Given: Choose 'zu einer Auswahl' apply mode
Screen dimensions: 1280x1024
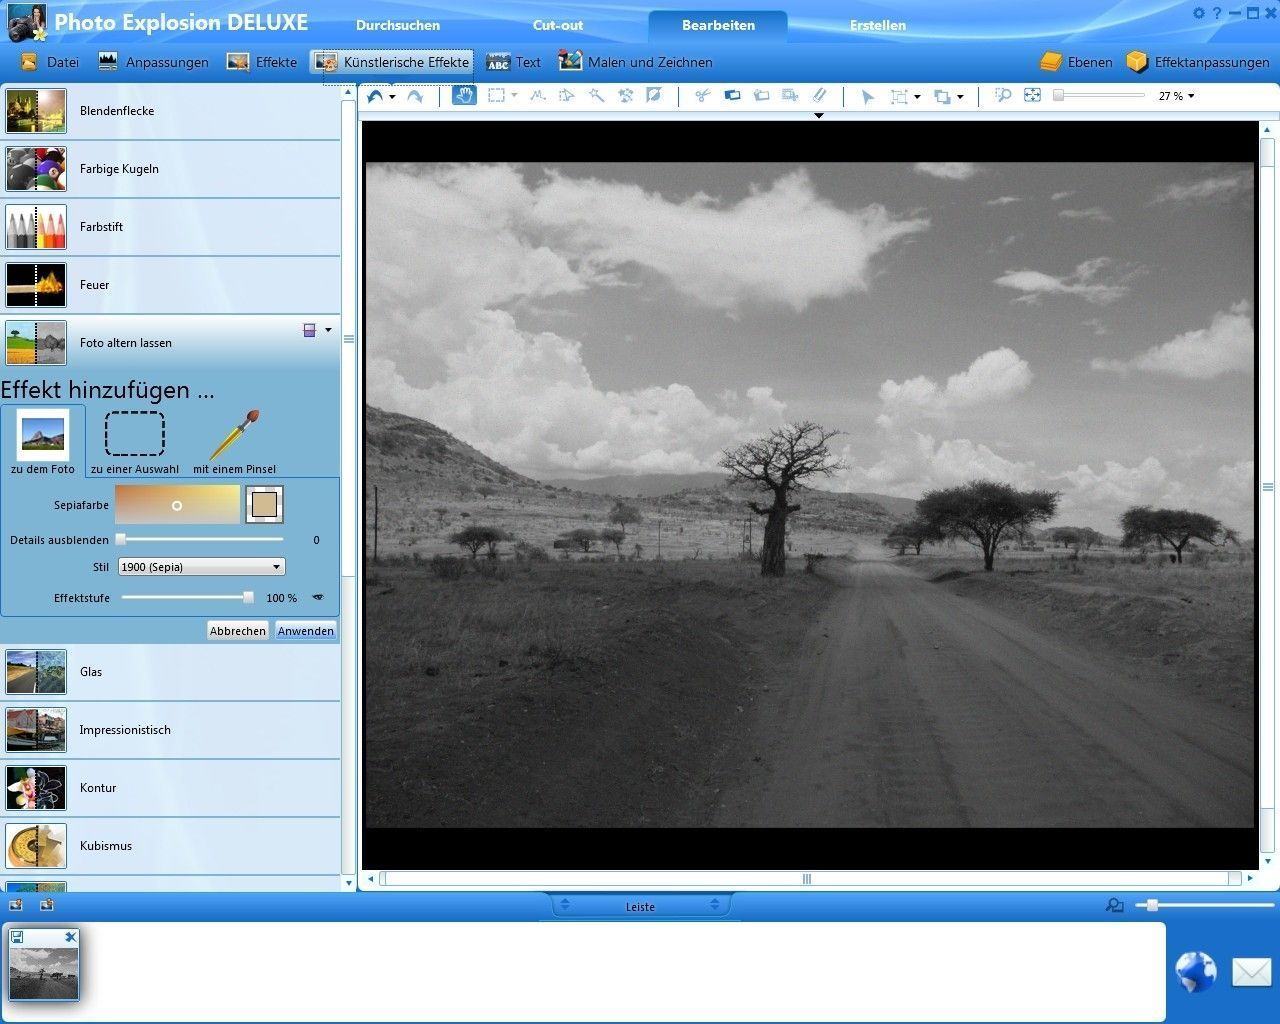Looking at the screenshot, I should 135,442.
